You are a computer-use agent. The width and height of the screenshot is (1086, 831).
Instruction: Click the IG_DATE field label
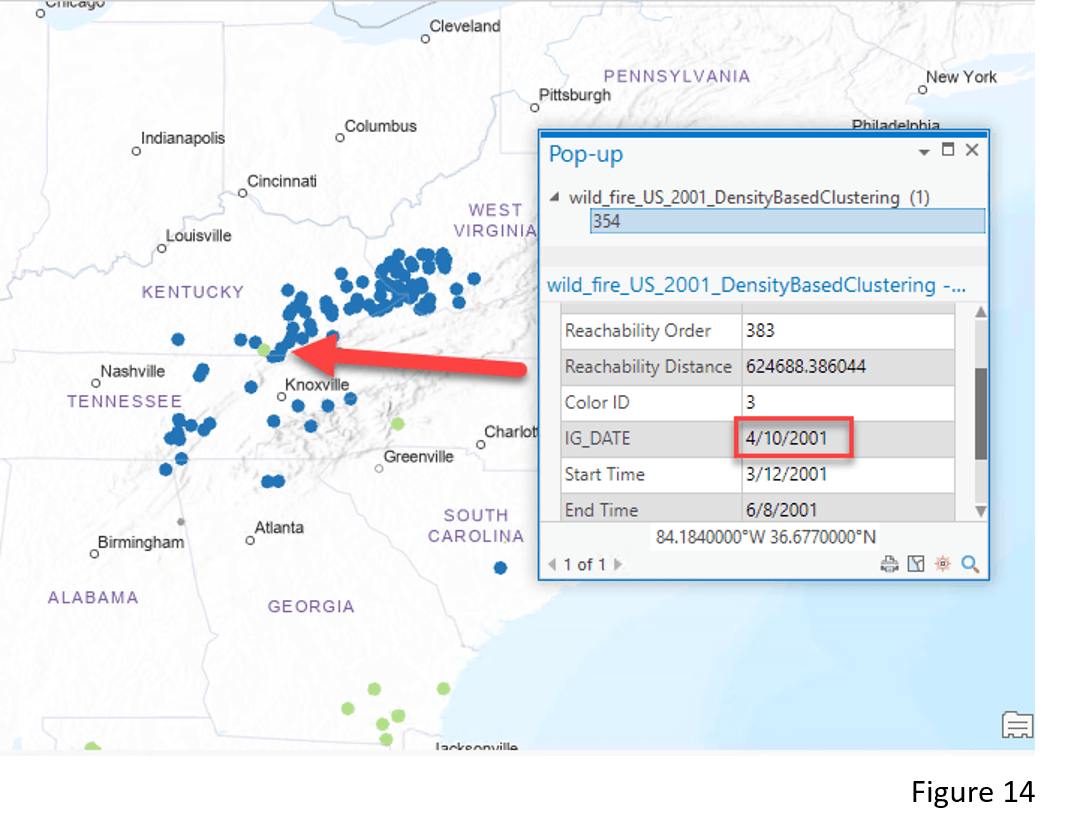(597, 438)
